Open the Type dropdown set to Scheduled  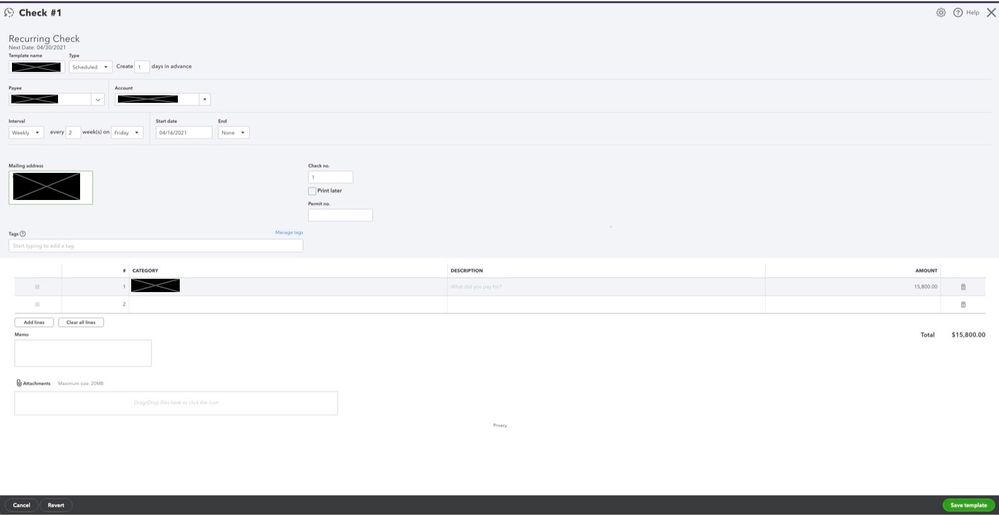pos(90,67)
